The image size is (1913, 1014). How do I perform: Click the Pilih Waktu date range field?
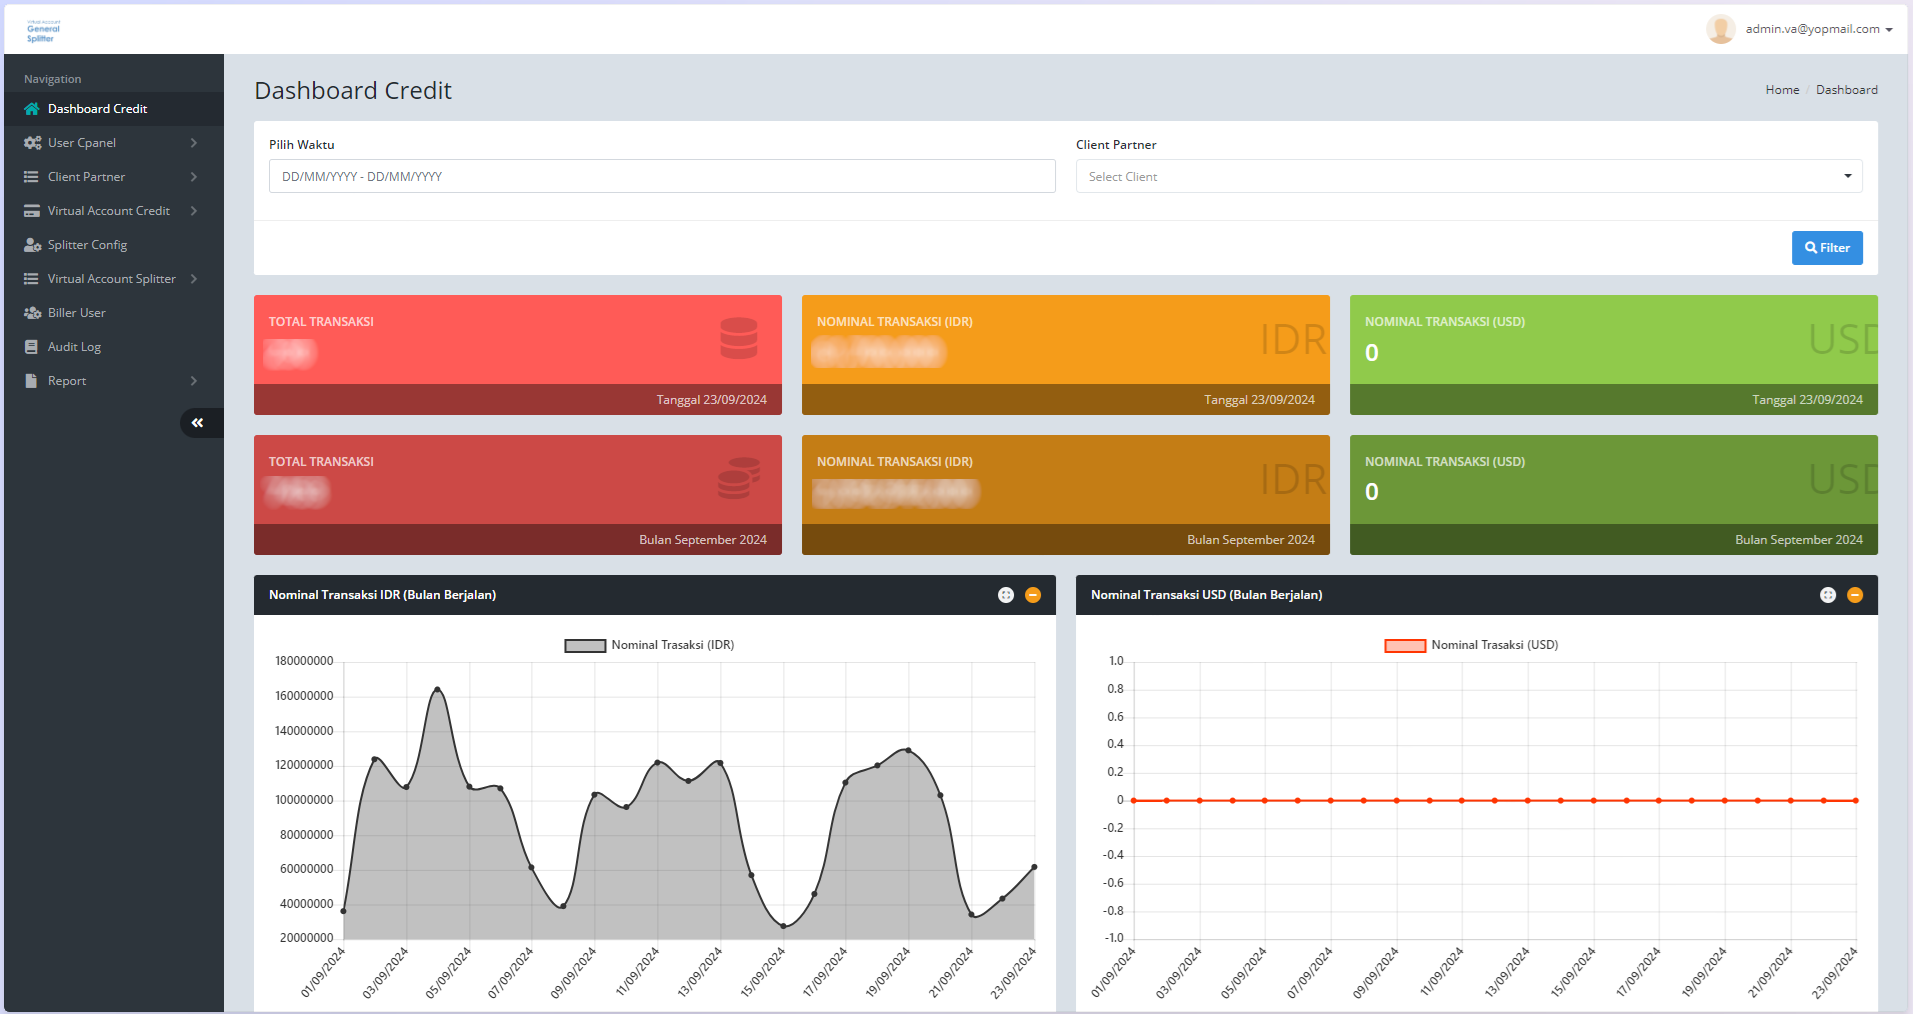click(x=661, y=176)
